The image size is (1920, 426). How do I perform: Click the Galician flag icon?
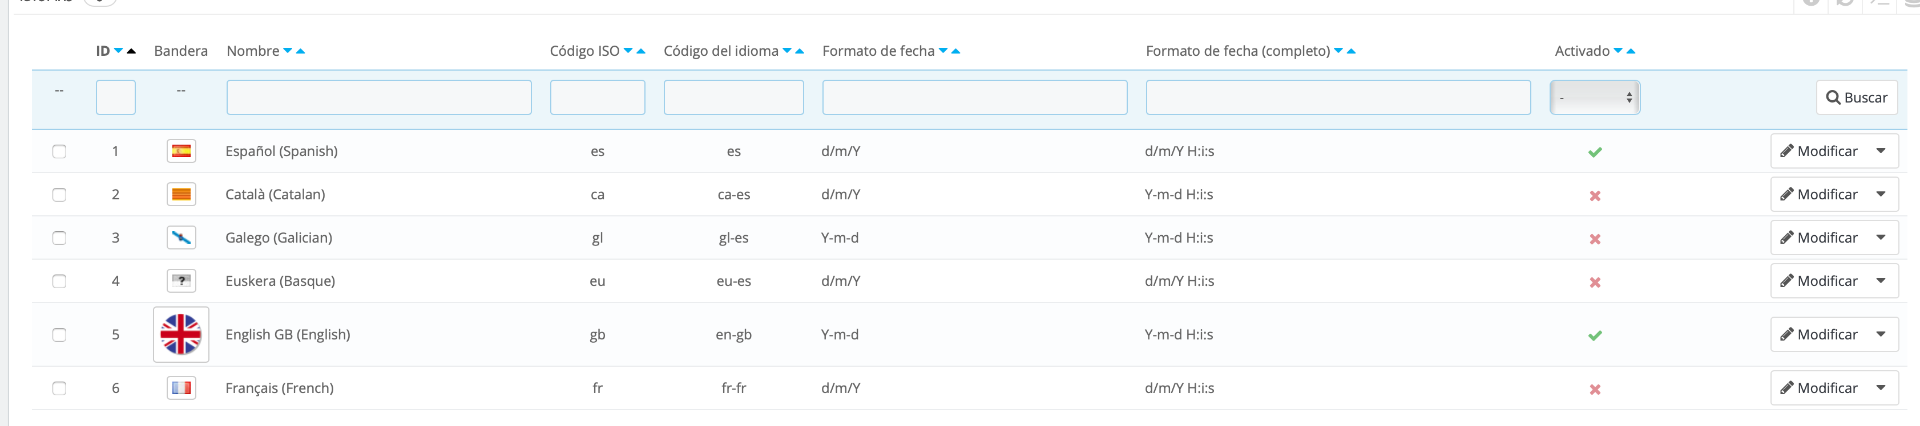tap(181, 238)
